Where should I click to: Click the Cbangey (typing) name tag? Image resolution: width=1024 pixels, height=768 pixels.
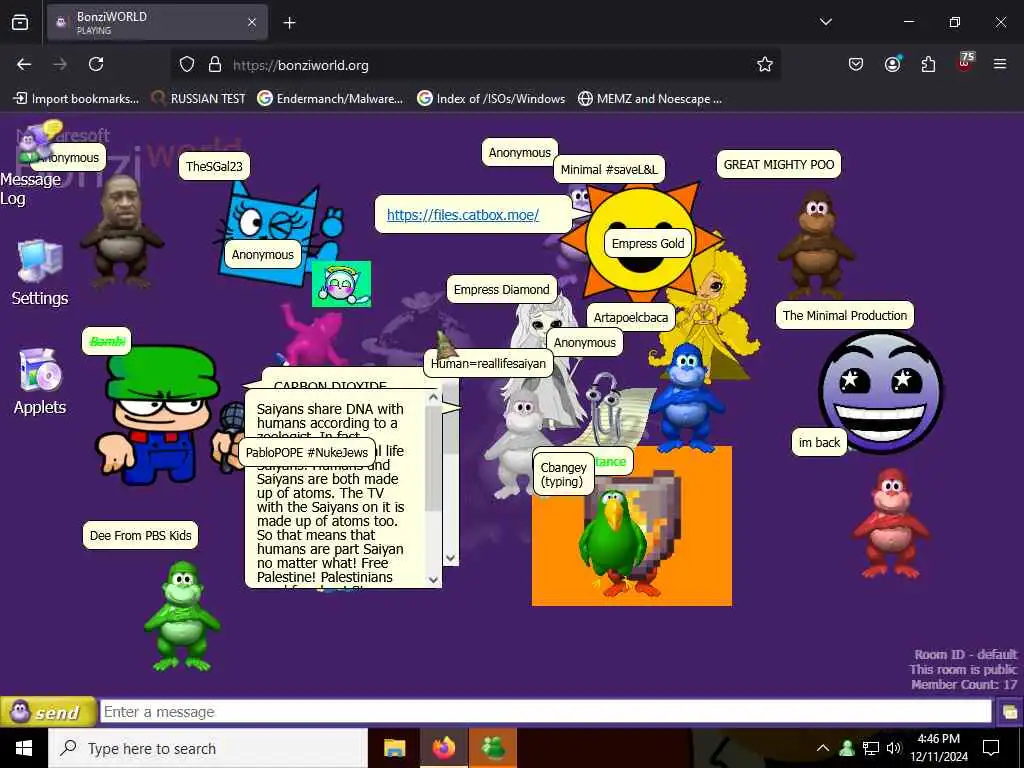coord(563,474)
